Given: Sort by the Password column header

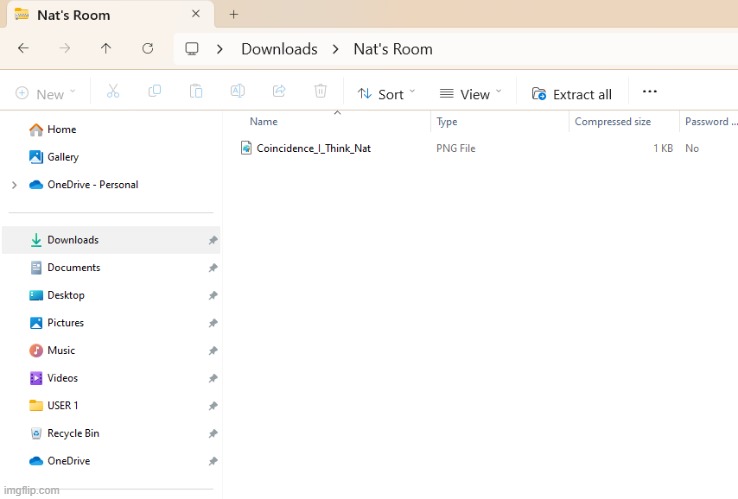Looking at the screenshot, I should (x=709, y=121).
